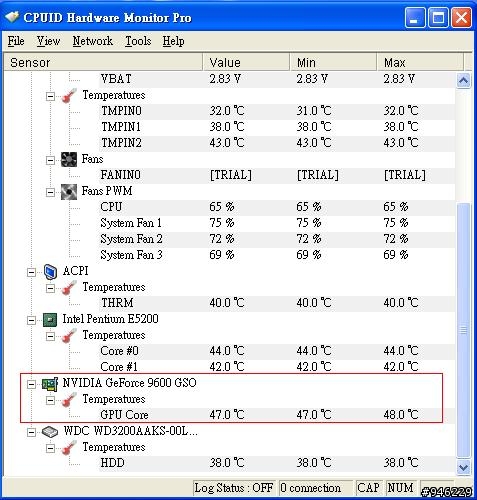Collapse the Intel Pentium E5200 node
Image resolution: width=477 pixels, height=500 pixels.
point(31,320)
